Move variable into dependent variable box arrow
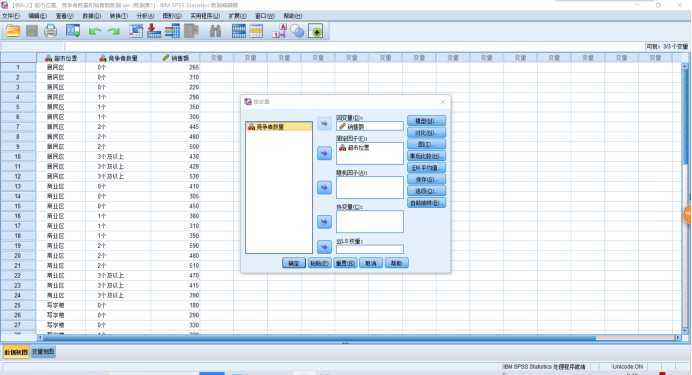The width and height of the screenshot is (692, 375). [324, 124]
